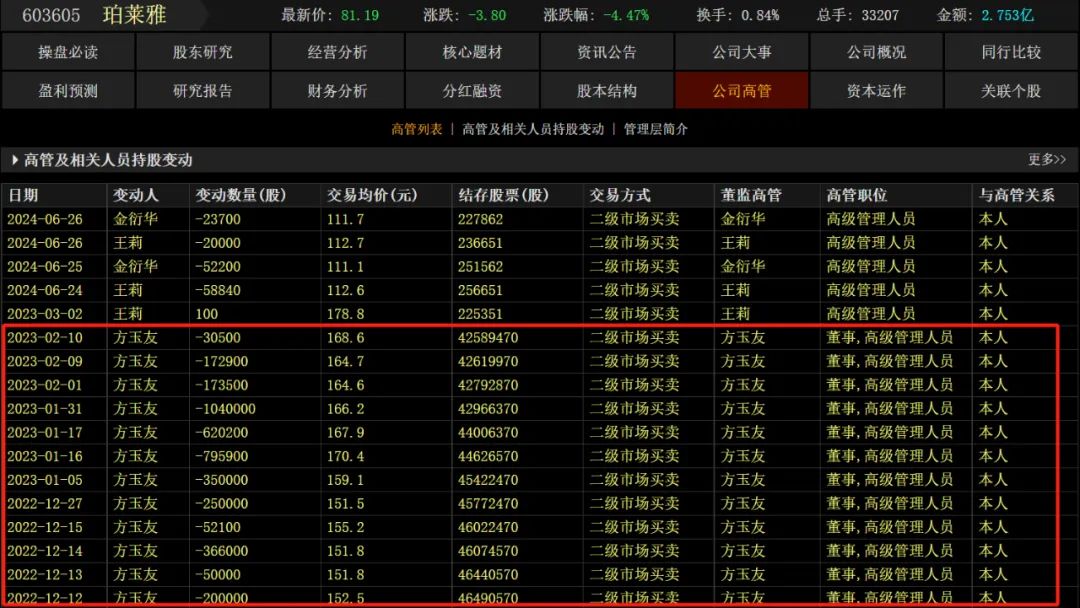Click the 变动数量(股) column header
Viewport: 1080px width, 608px height.
(x=241, y=195)
